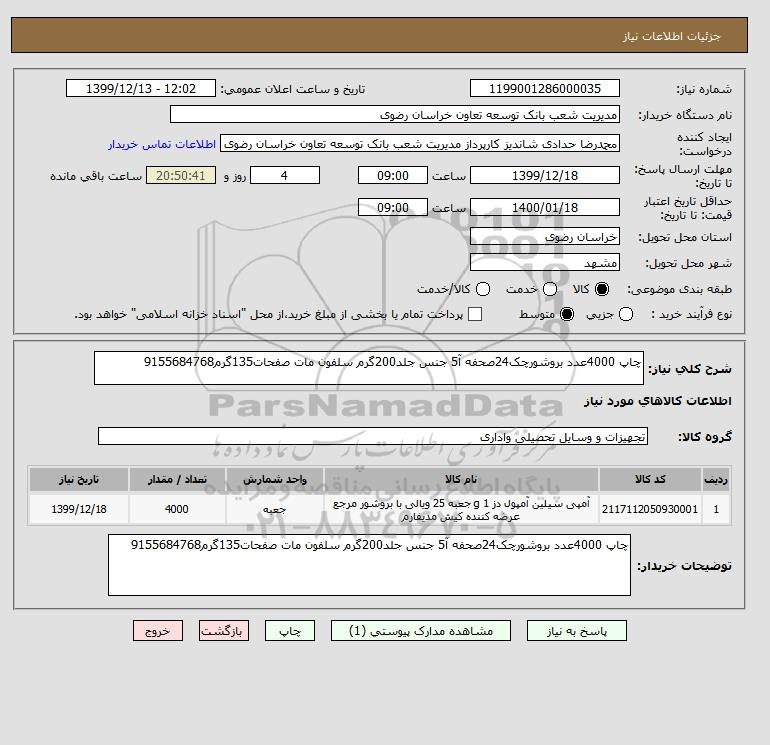Click the اطلاعات کالاهای مورد نیاز section heading

[658, 401]
